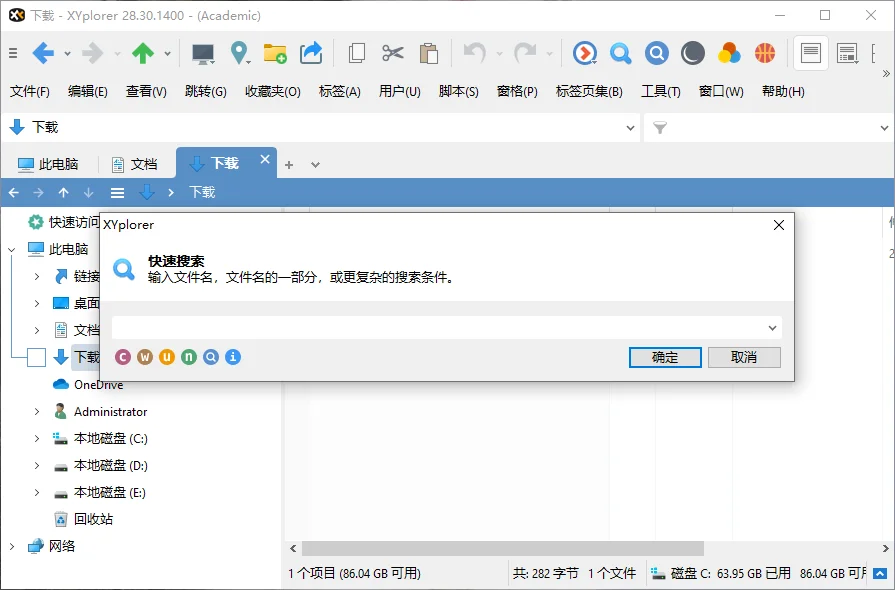Viewport: 895px width, 590px height.
Task: Open Up button dropdown arrow
Action: click(x=167, y=54)
